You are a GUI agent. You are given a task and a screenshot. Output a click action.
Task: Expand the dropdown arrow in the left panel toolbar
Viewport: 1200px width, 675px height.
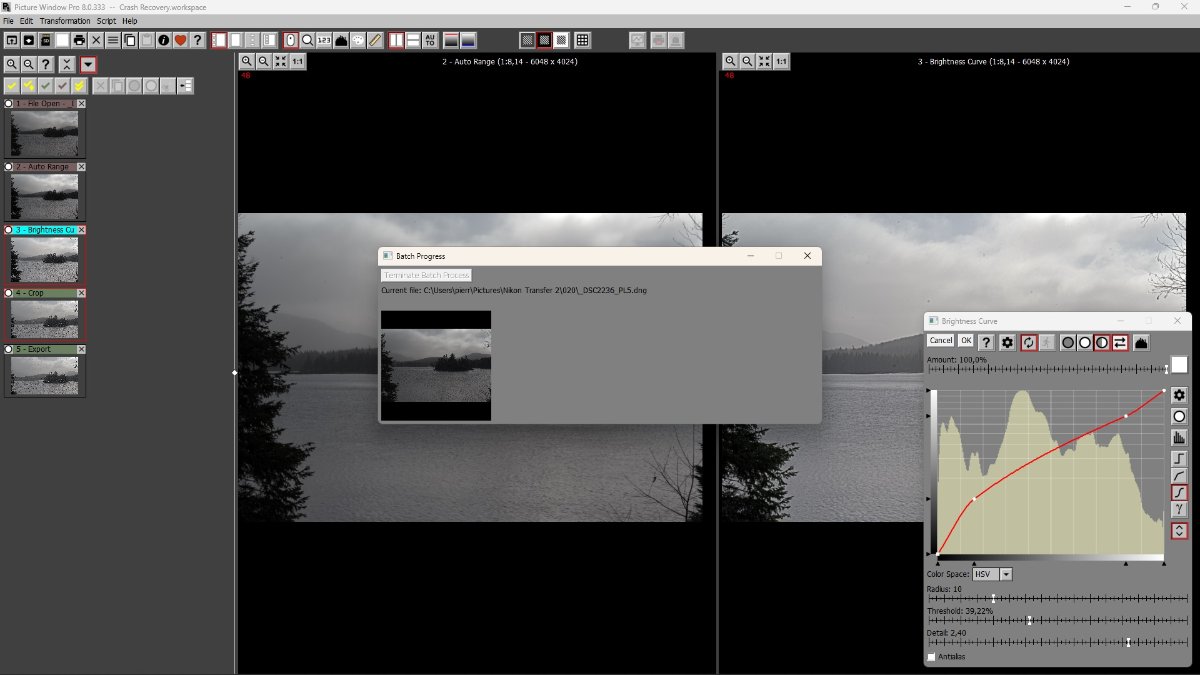point(88,64)
